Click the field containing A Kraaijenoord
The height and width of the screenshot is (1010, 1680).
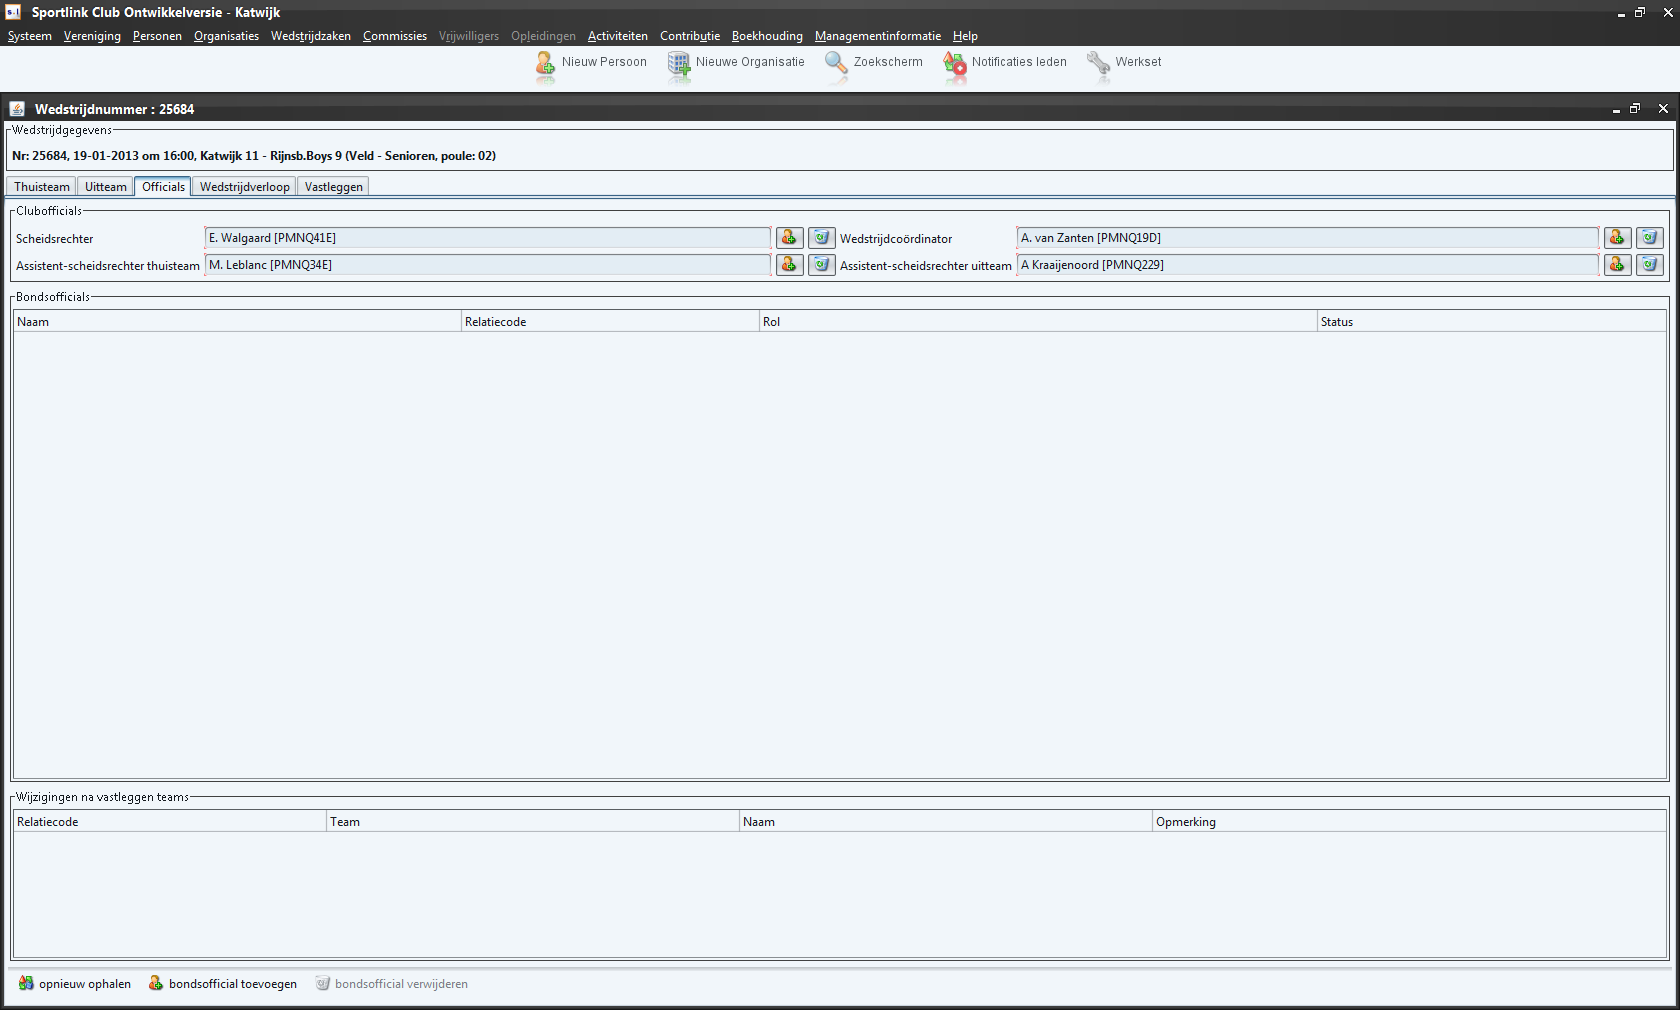tap(1308, 265)
